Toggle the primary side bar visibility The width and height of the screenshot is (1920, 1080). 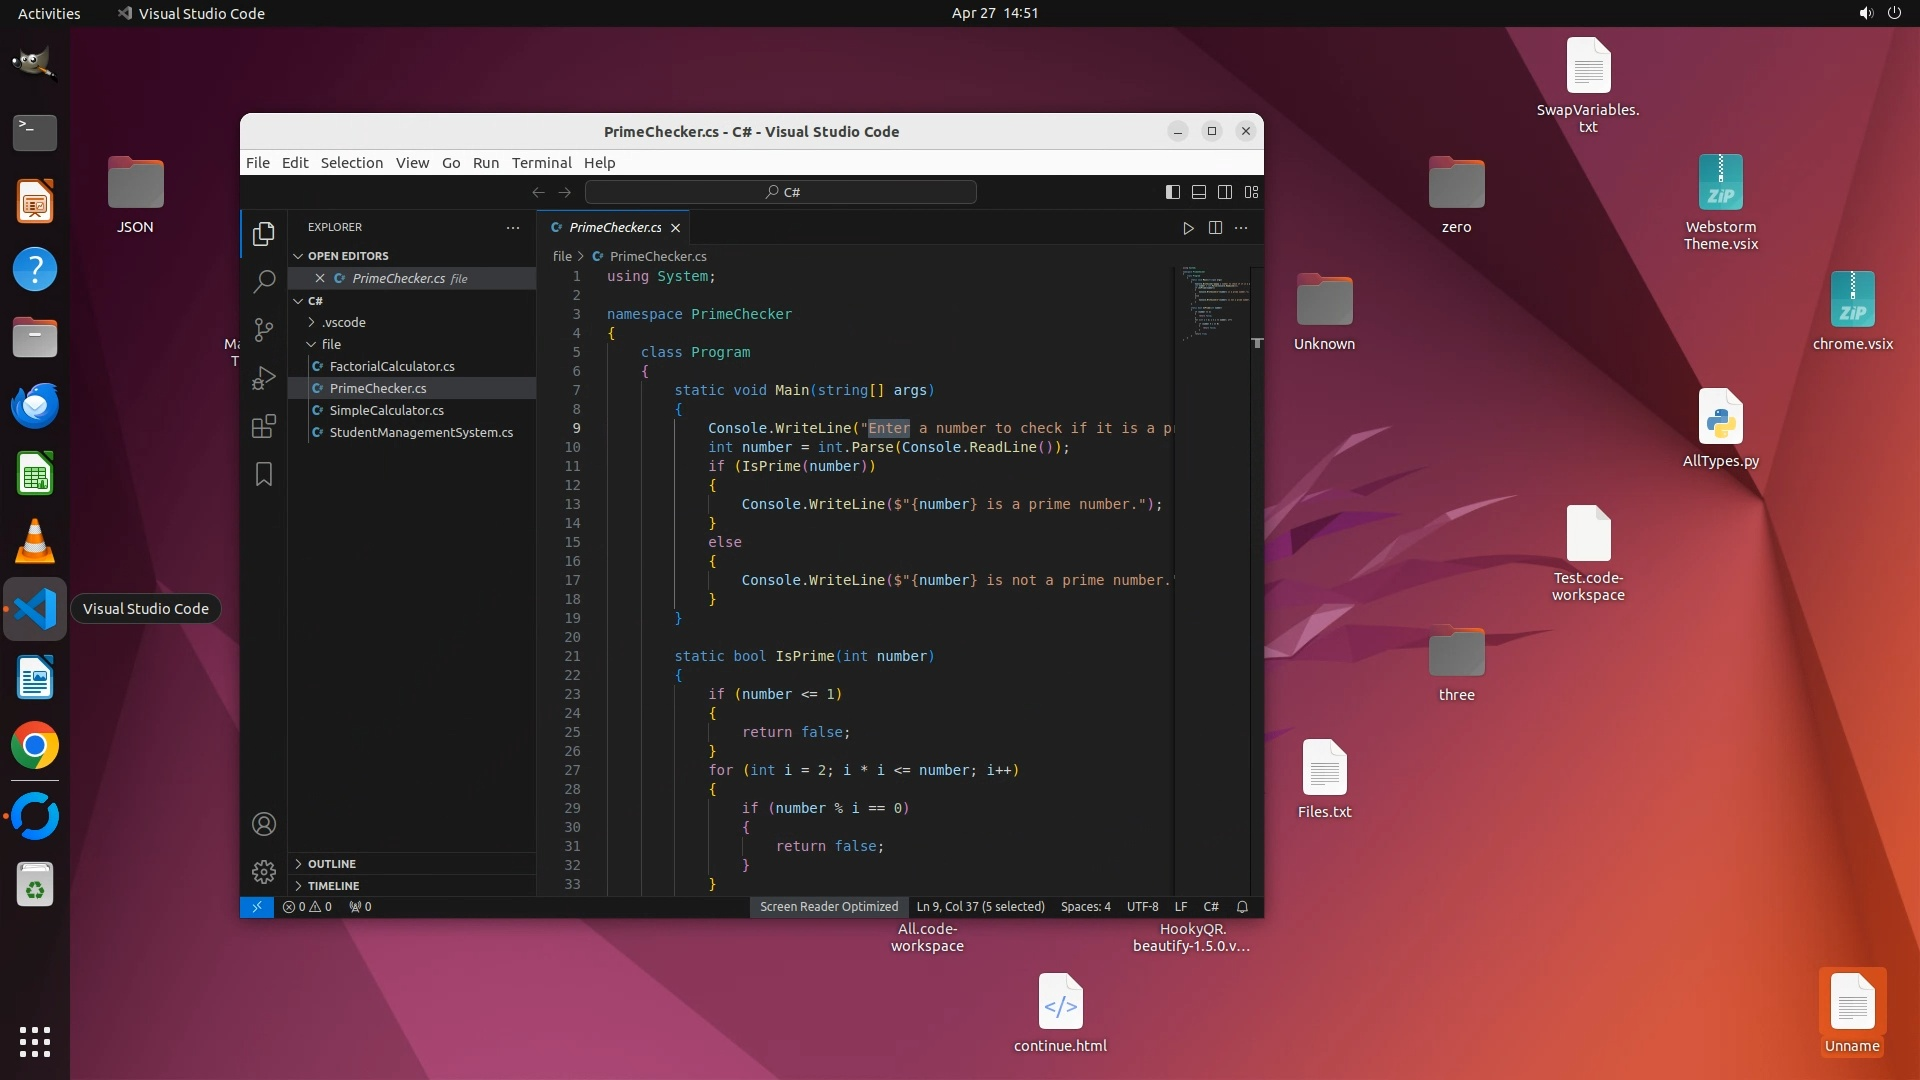click(1173, 192)
